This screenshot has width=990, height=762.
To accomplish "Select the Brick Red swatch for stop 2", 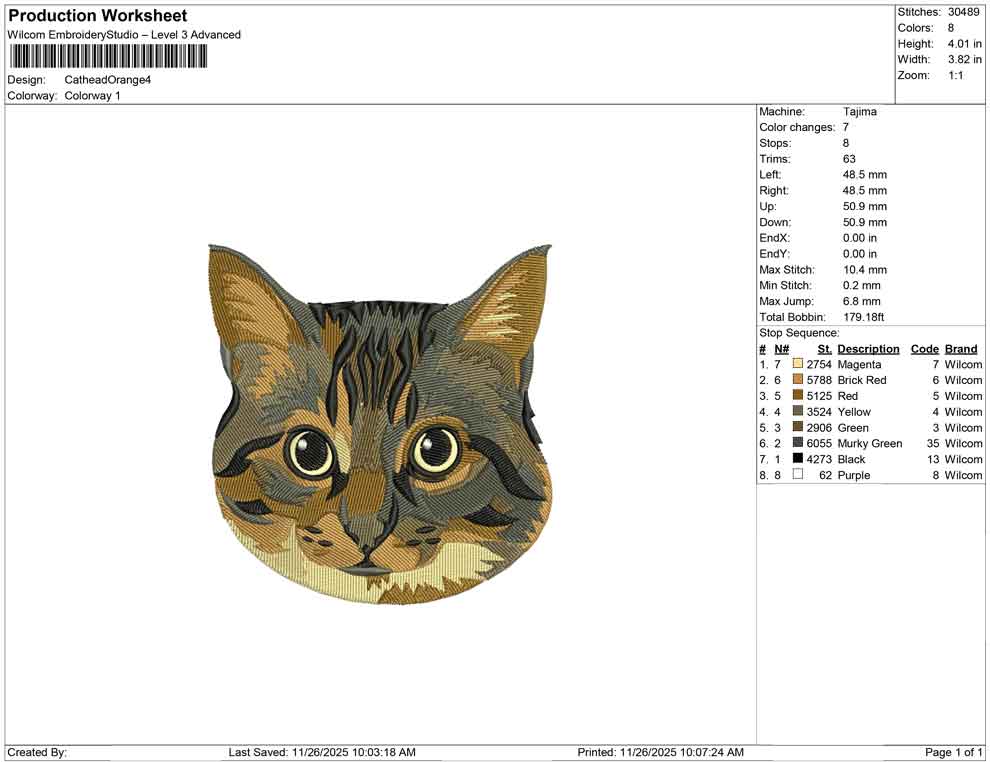I will (798, 380).
